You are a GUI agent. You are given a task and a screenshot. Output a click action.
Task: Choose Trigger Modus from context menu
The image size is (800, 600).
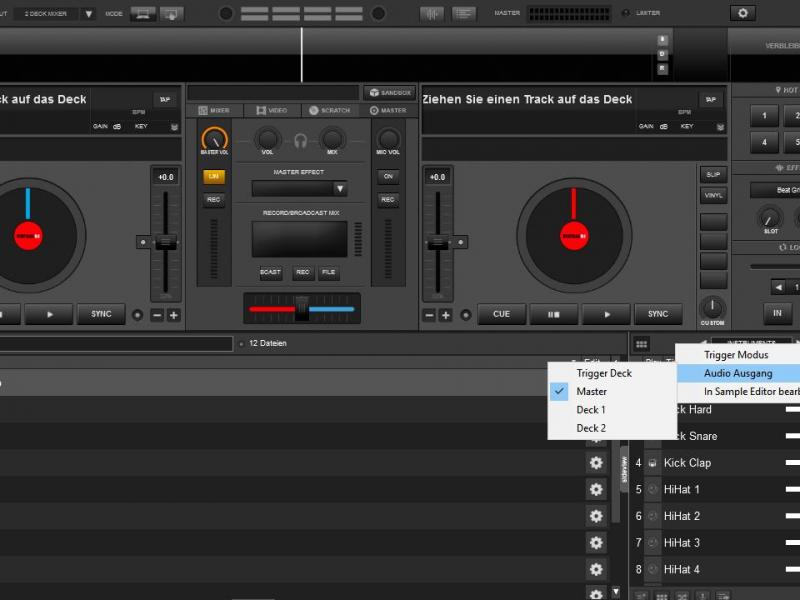pos(736,355)
